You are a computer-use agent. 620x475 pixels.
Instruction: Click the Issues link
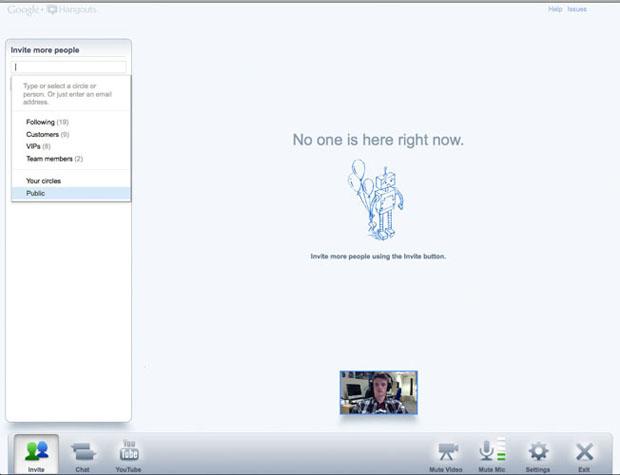pos(577,9)
